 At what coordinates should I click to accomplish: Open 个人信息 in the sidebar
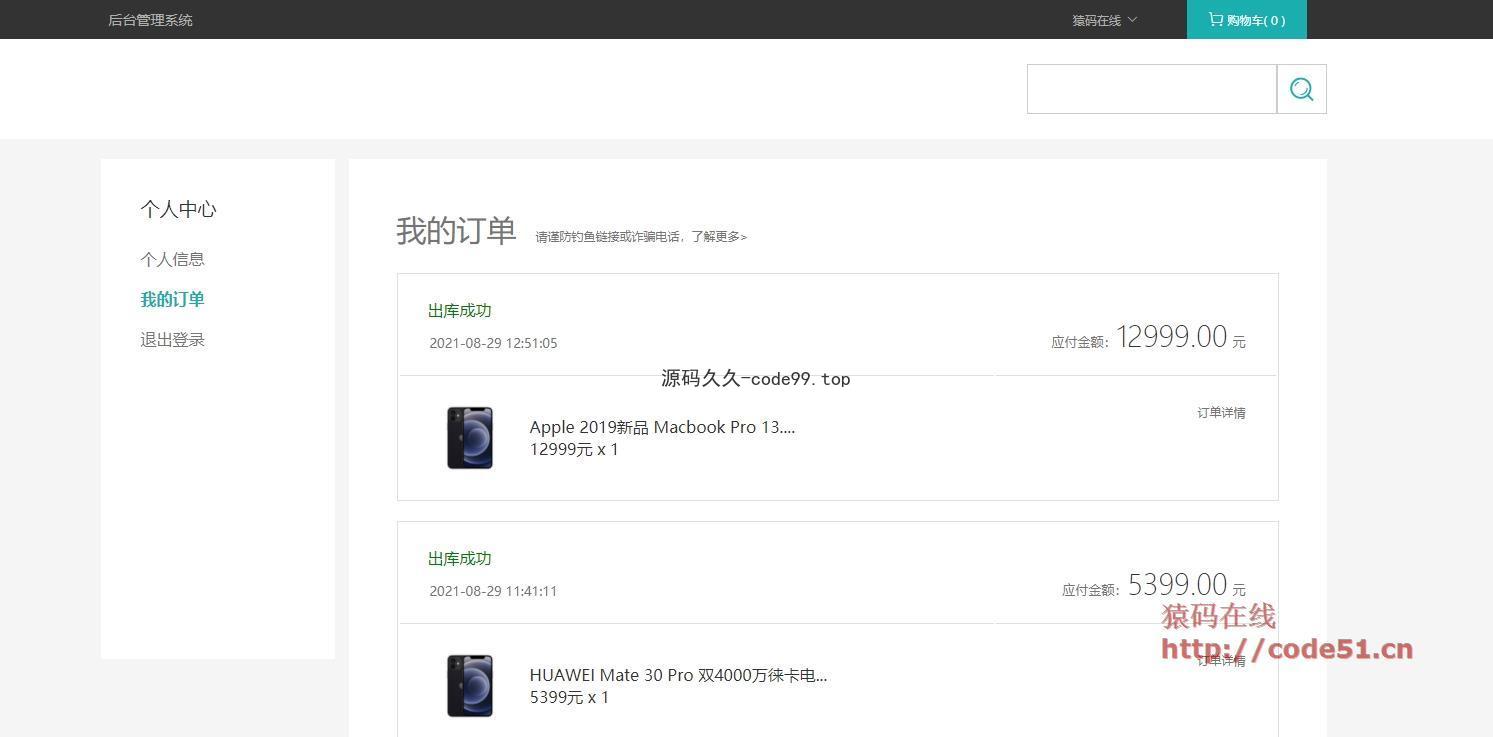172,259
